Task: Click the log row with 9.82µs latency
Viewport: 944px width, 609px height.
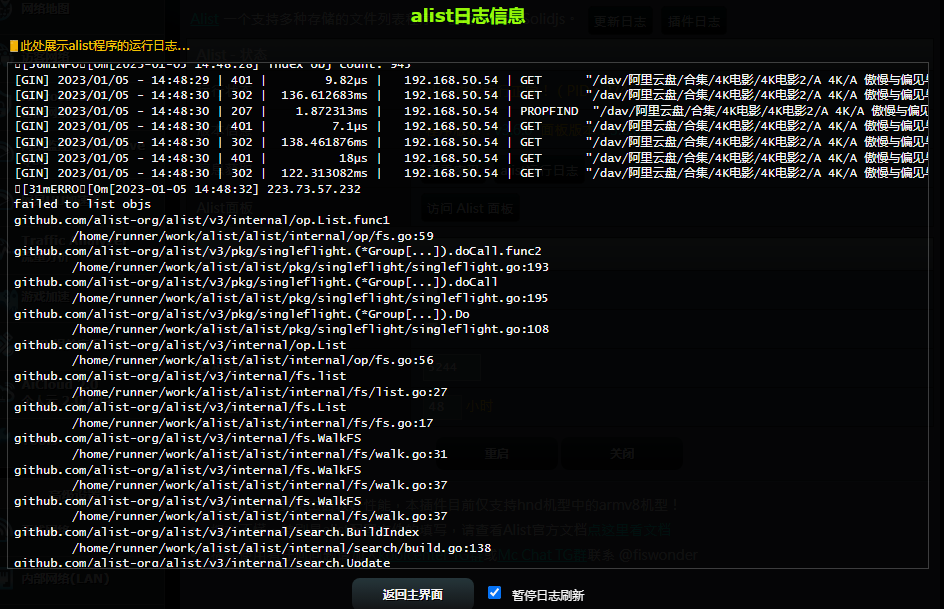Action: tap(471, 80)
